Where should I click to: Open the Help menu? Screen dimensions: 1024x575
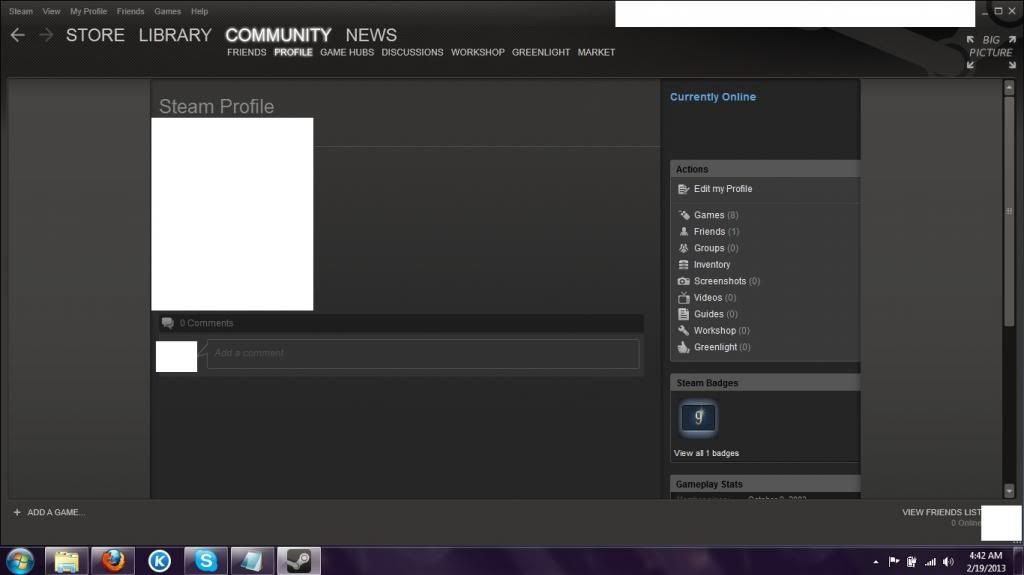coord(199,11)
